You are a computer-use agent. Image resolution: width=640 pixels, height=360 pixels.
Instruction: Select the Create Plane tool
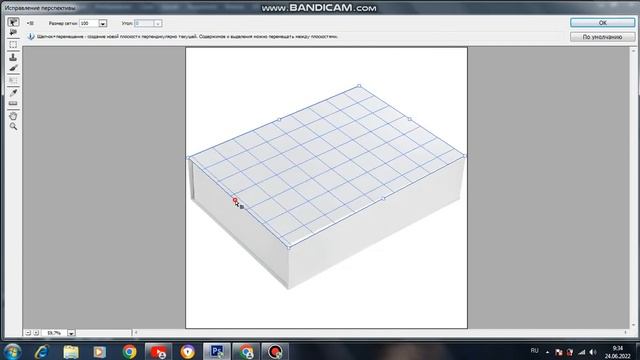(13, 33)
